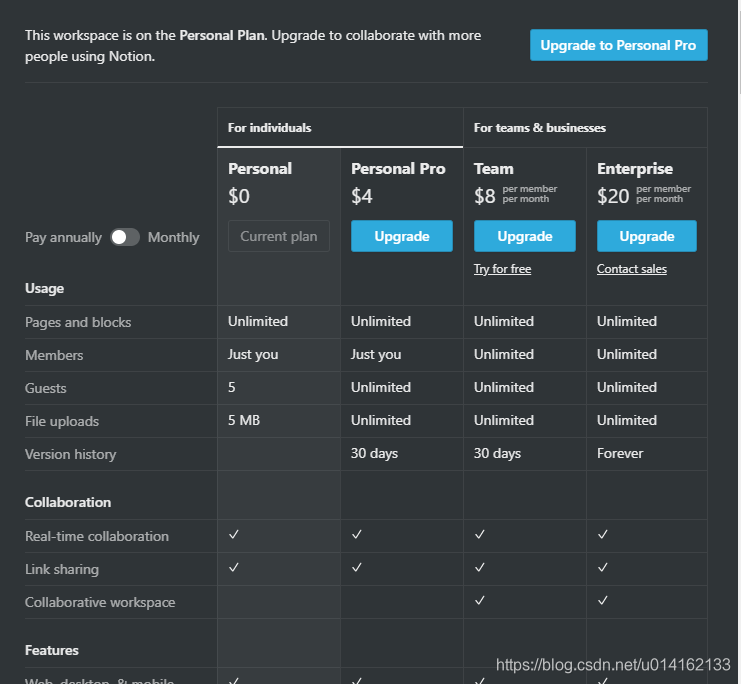
Task: Click Enterprise's Real-time collaboration checkmark
Action: [603, 534]
